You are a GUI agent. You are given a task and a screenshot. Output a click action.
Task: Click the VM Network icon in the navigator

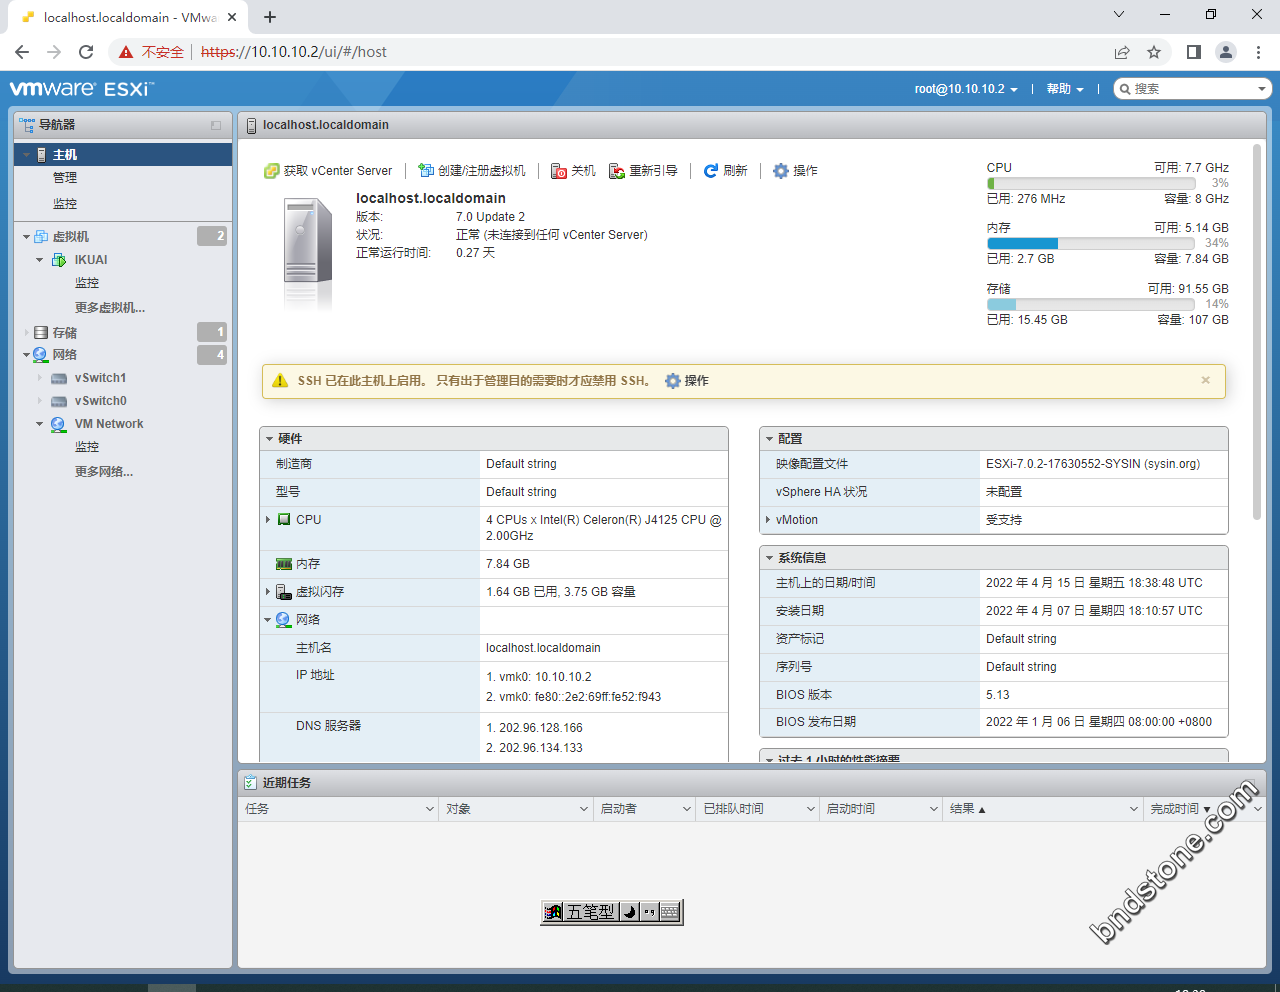[x=59, y=424]
